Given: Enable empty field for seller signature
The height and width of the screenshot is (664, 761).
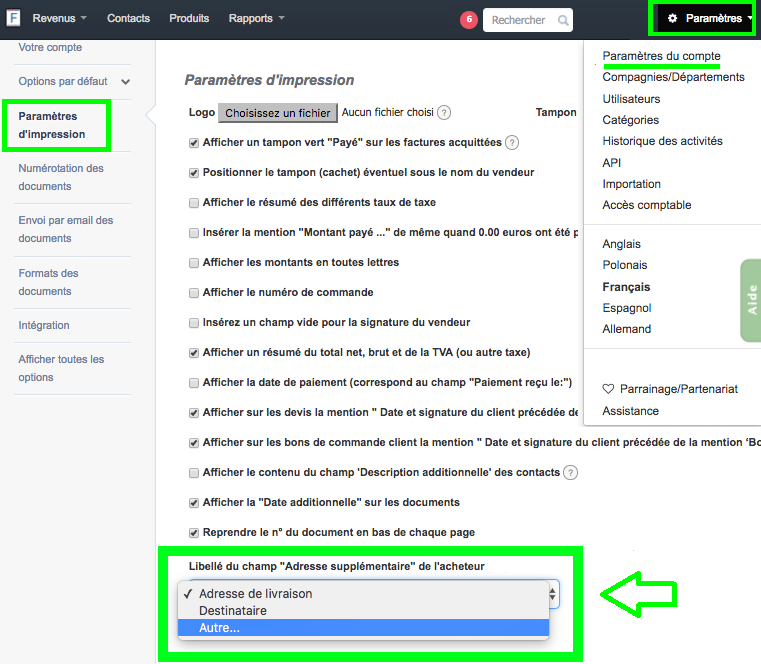Looking at the screenshot, I should click(x=194, y=323).
